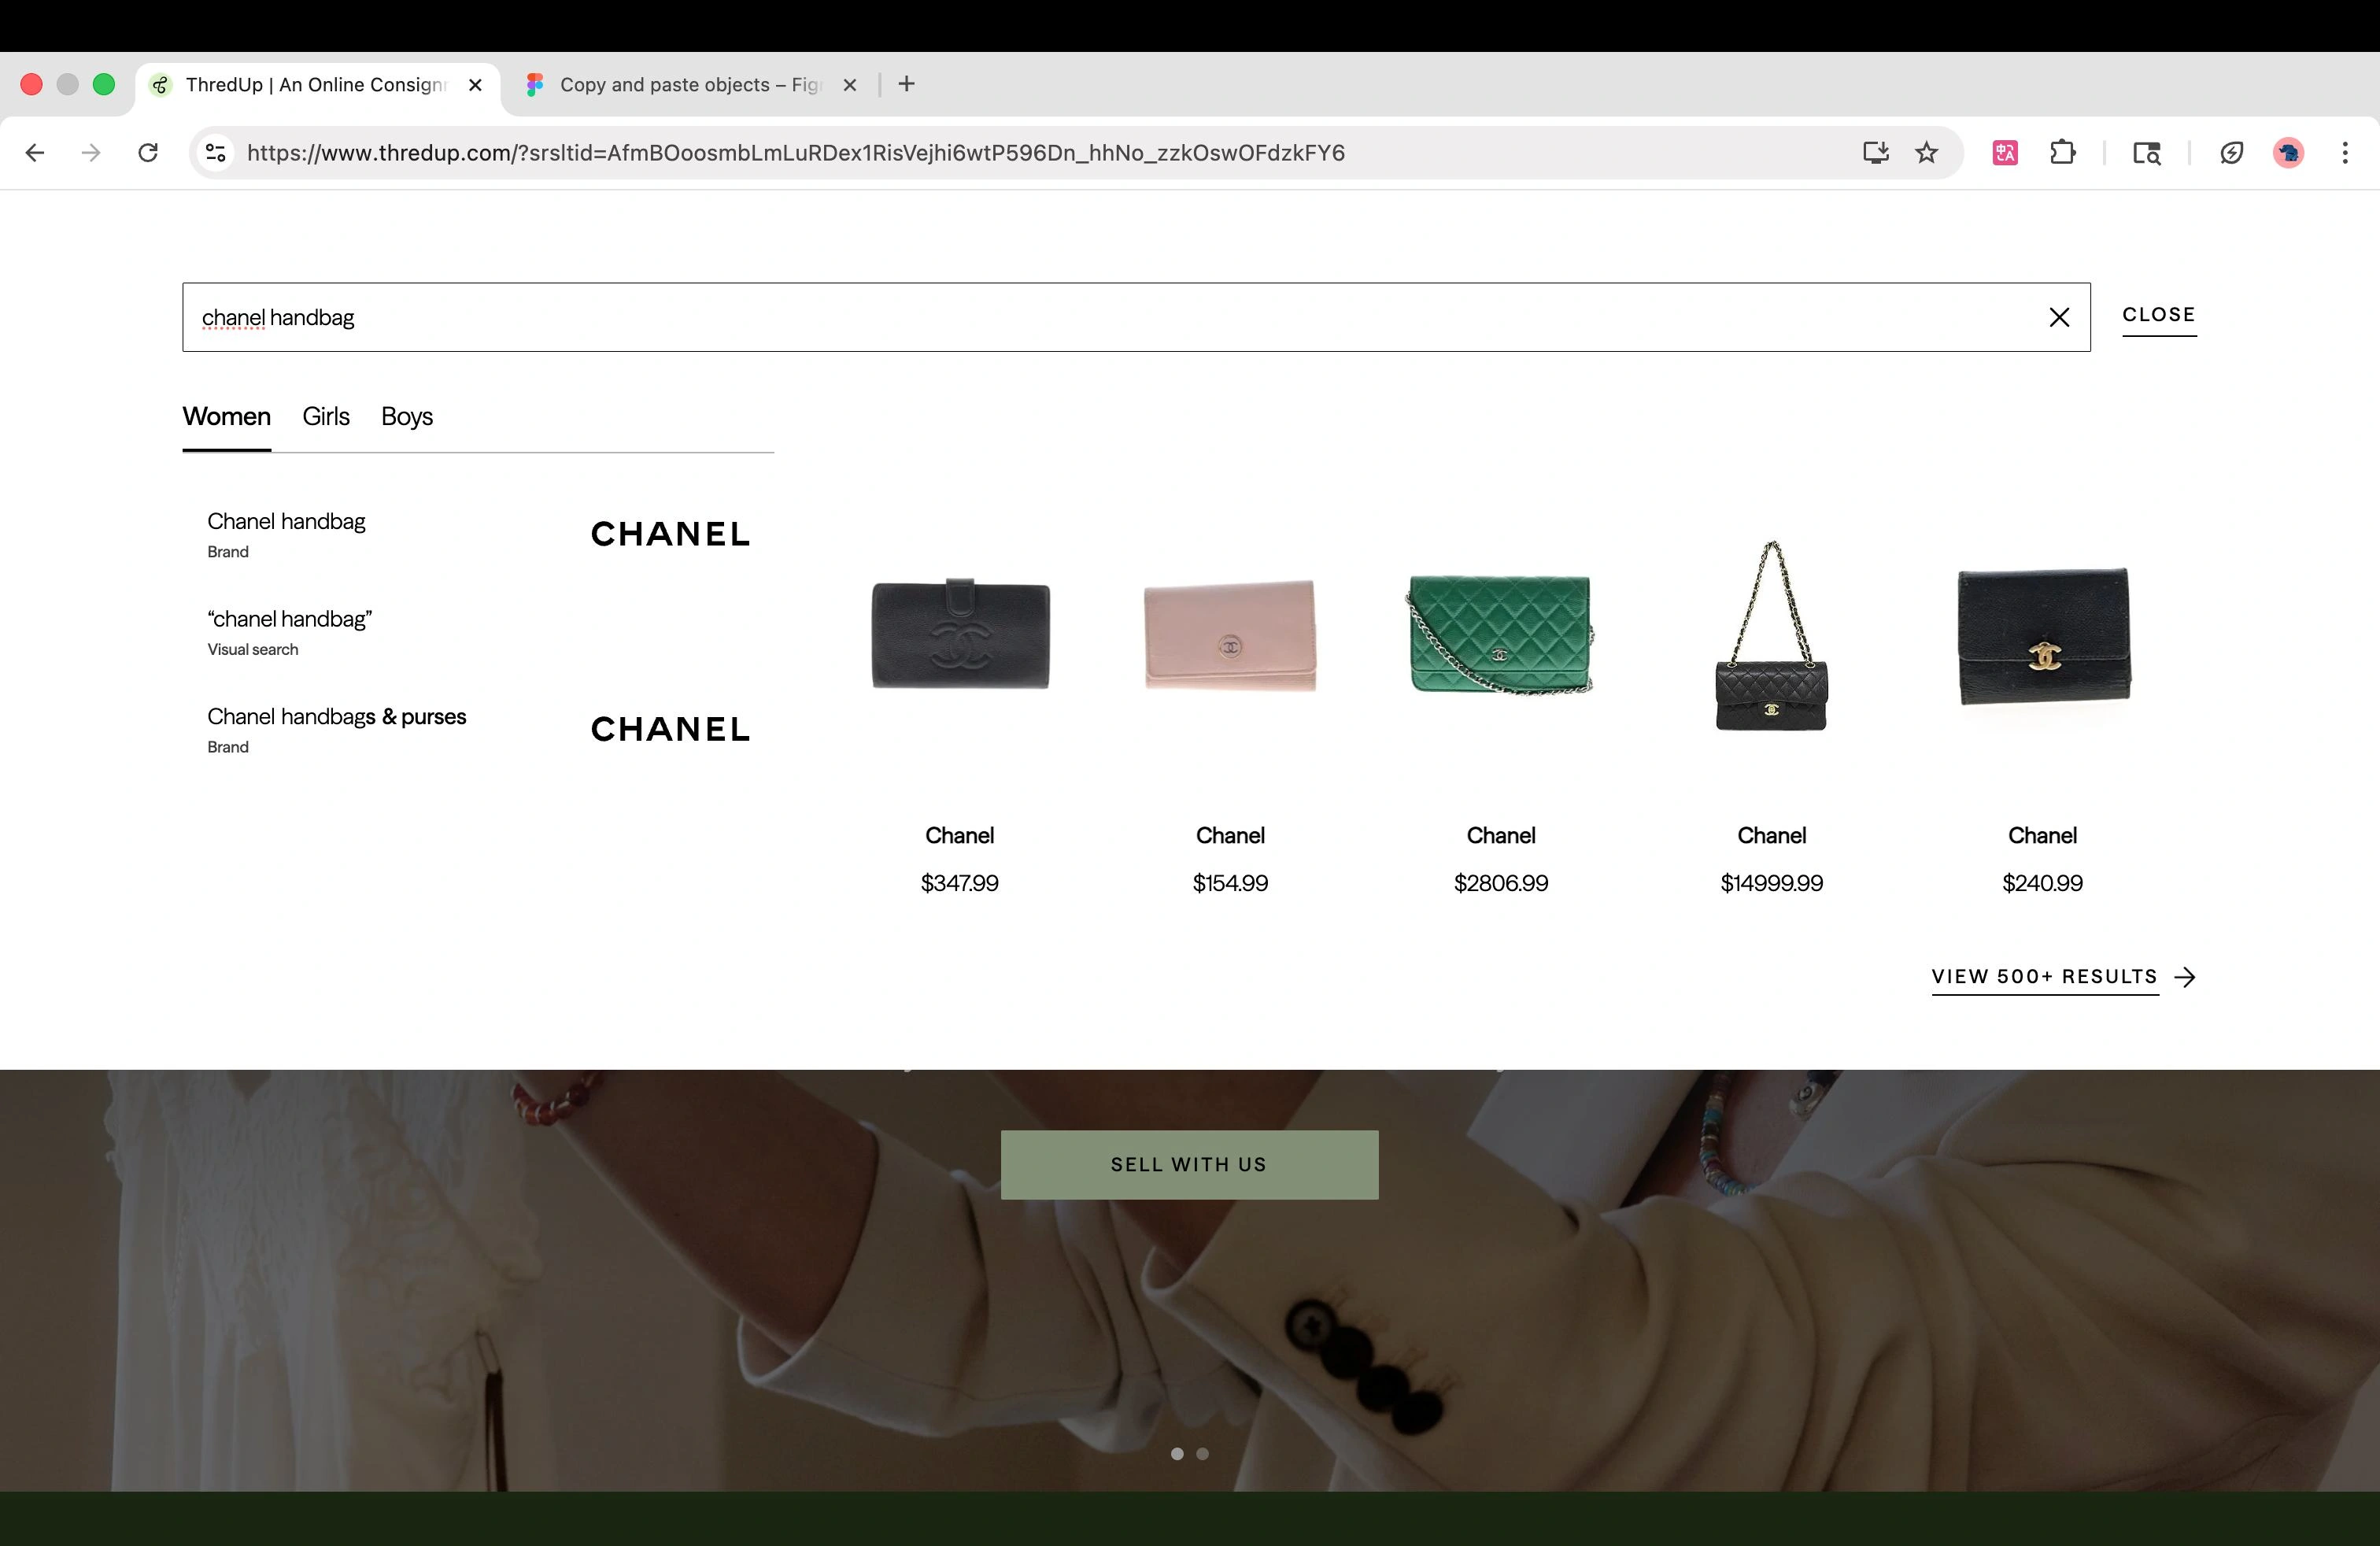Bookmark this page with the star icon
The width and height of the screenshot is (2380, 1546).
tap(1927, 153)
